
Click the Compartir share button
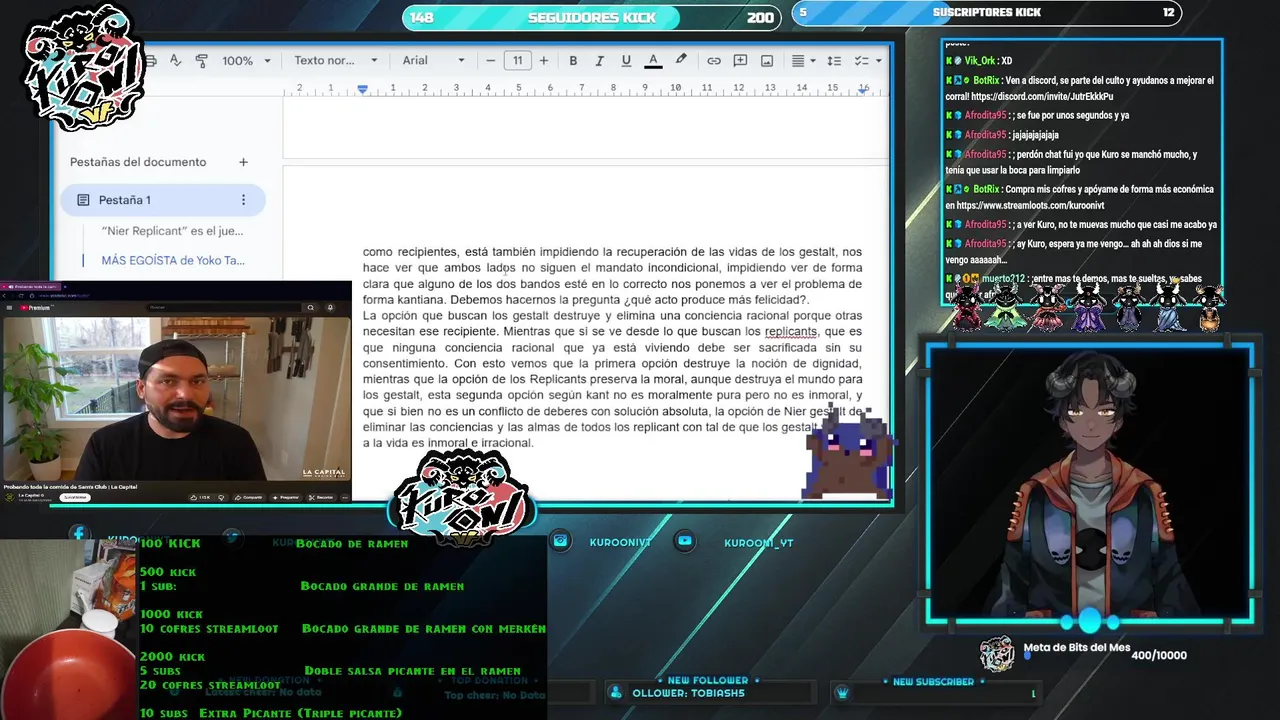248,497
